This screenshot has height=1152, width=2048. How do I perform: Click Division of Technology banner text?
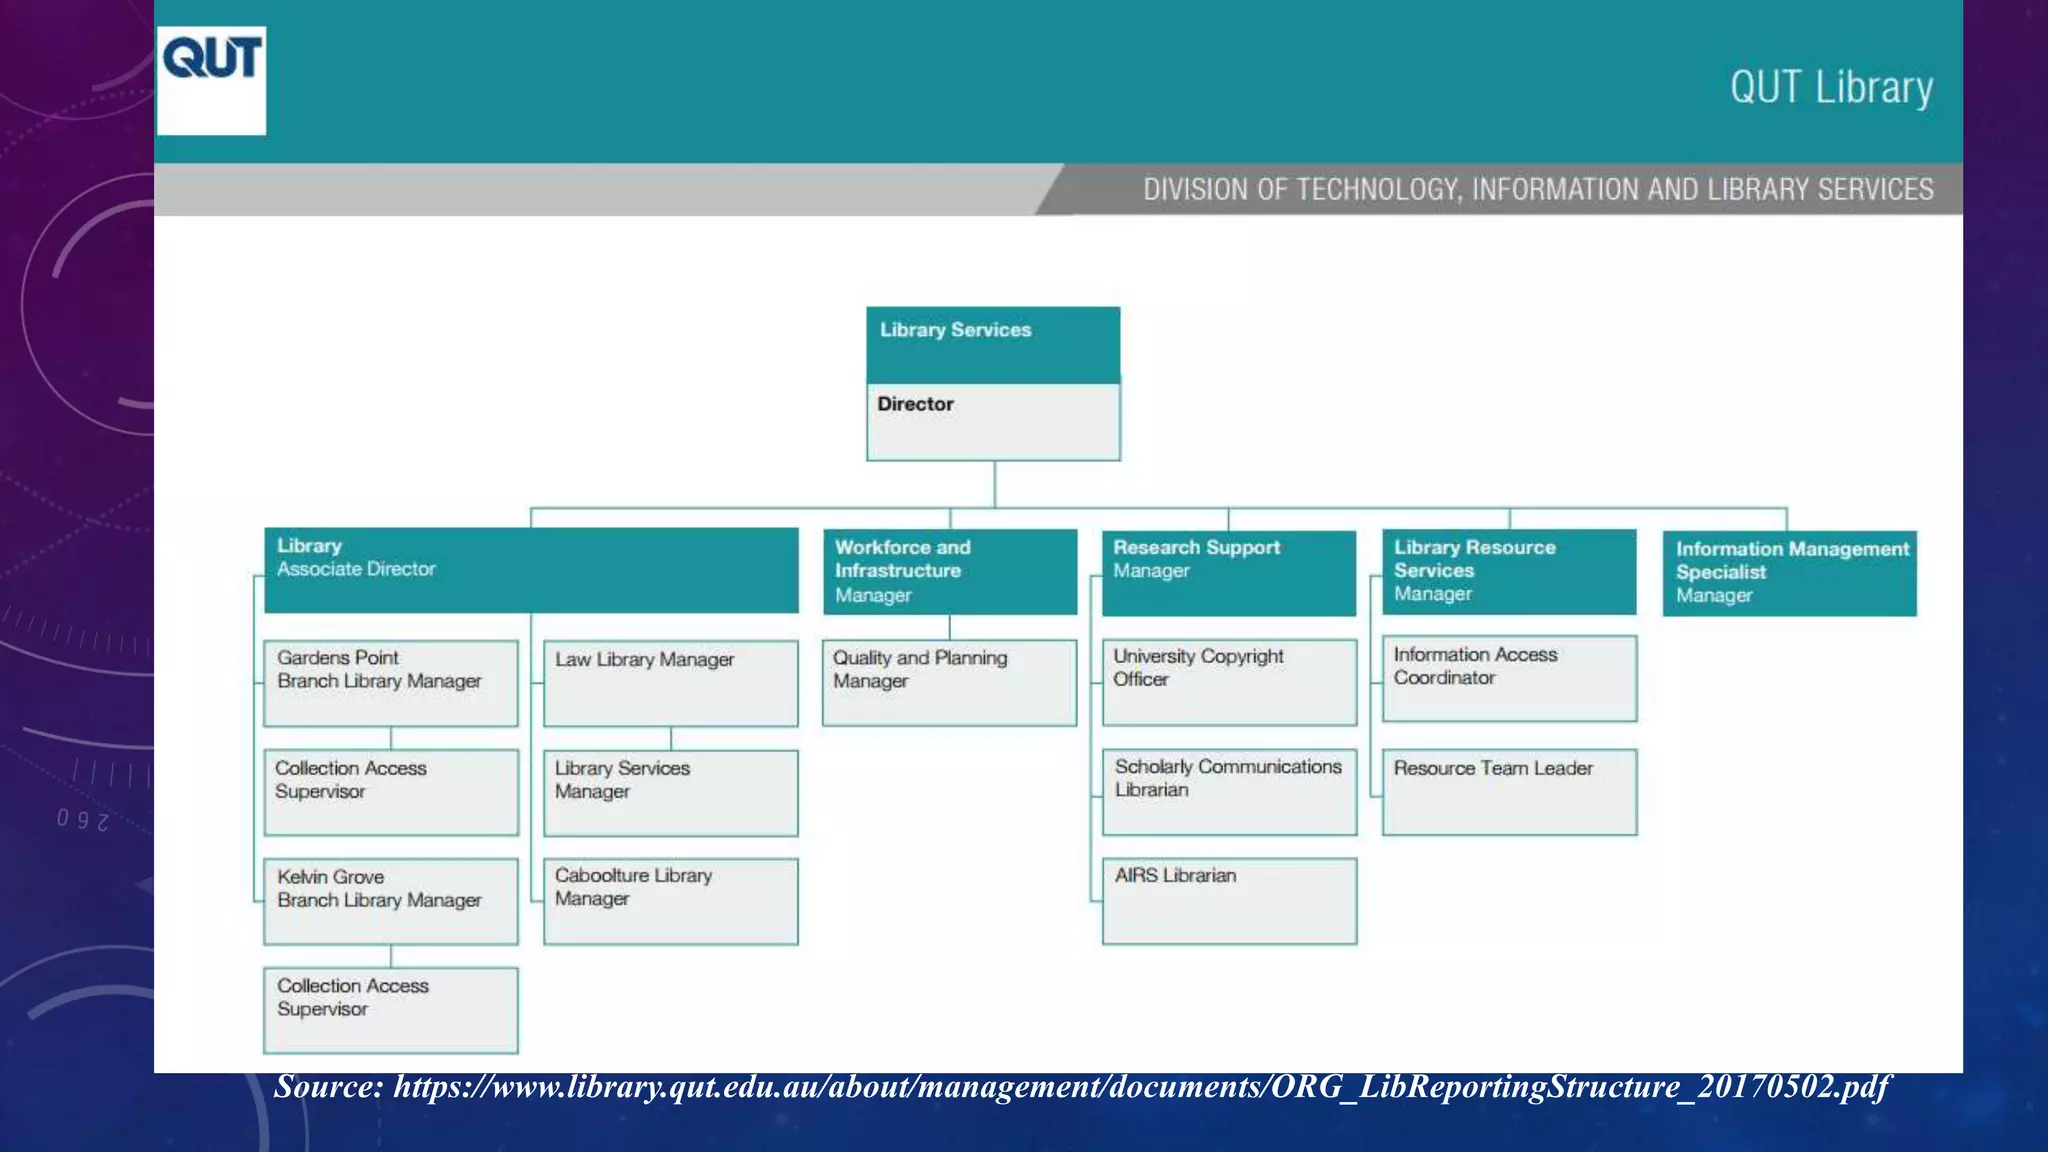coord(1538,189)
